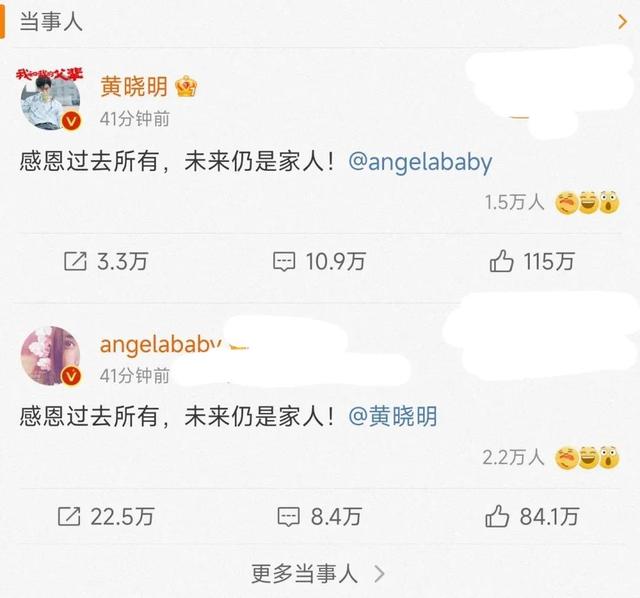Tap verified V badge on 黄晓明 avatar
Viewport: 640px width, 598px height.
(x=71, y=121)
